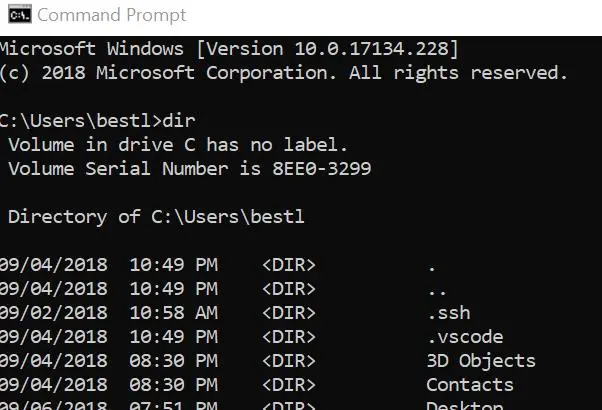Click the 3D Objects directory name

[x=481, y=361]
